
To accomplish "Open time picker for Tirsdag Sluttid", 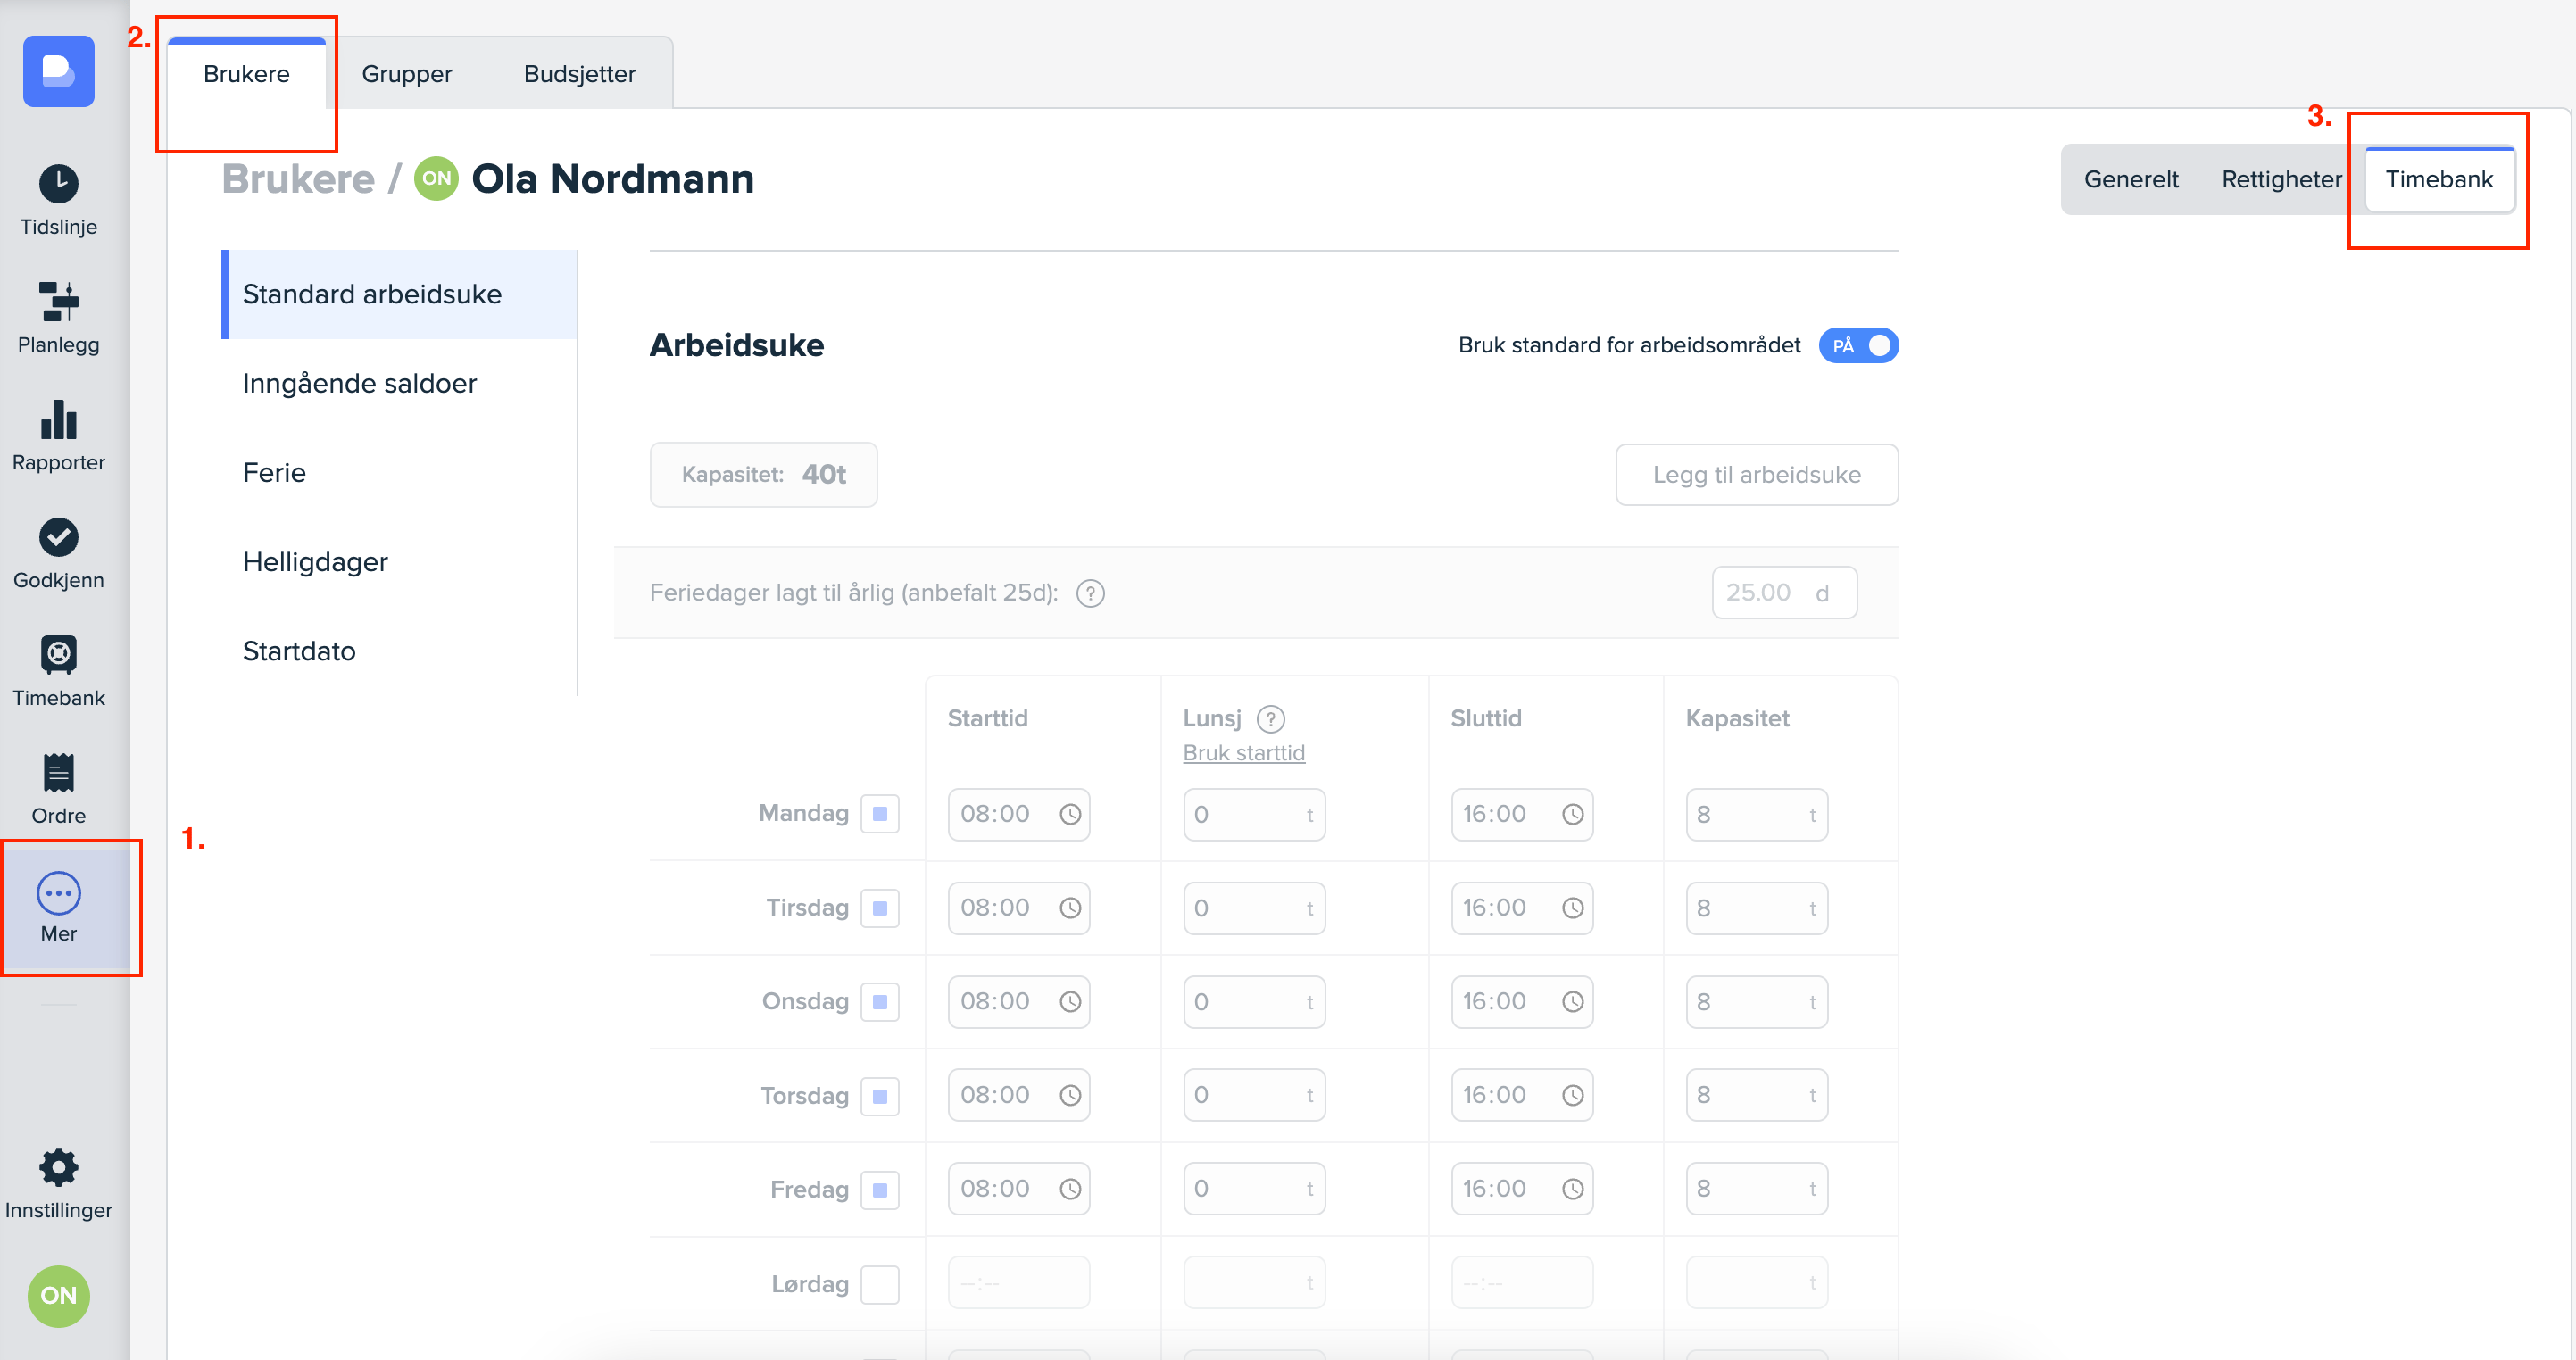I will [1572, 908].
